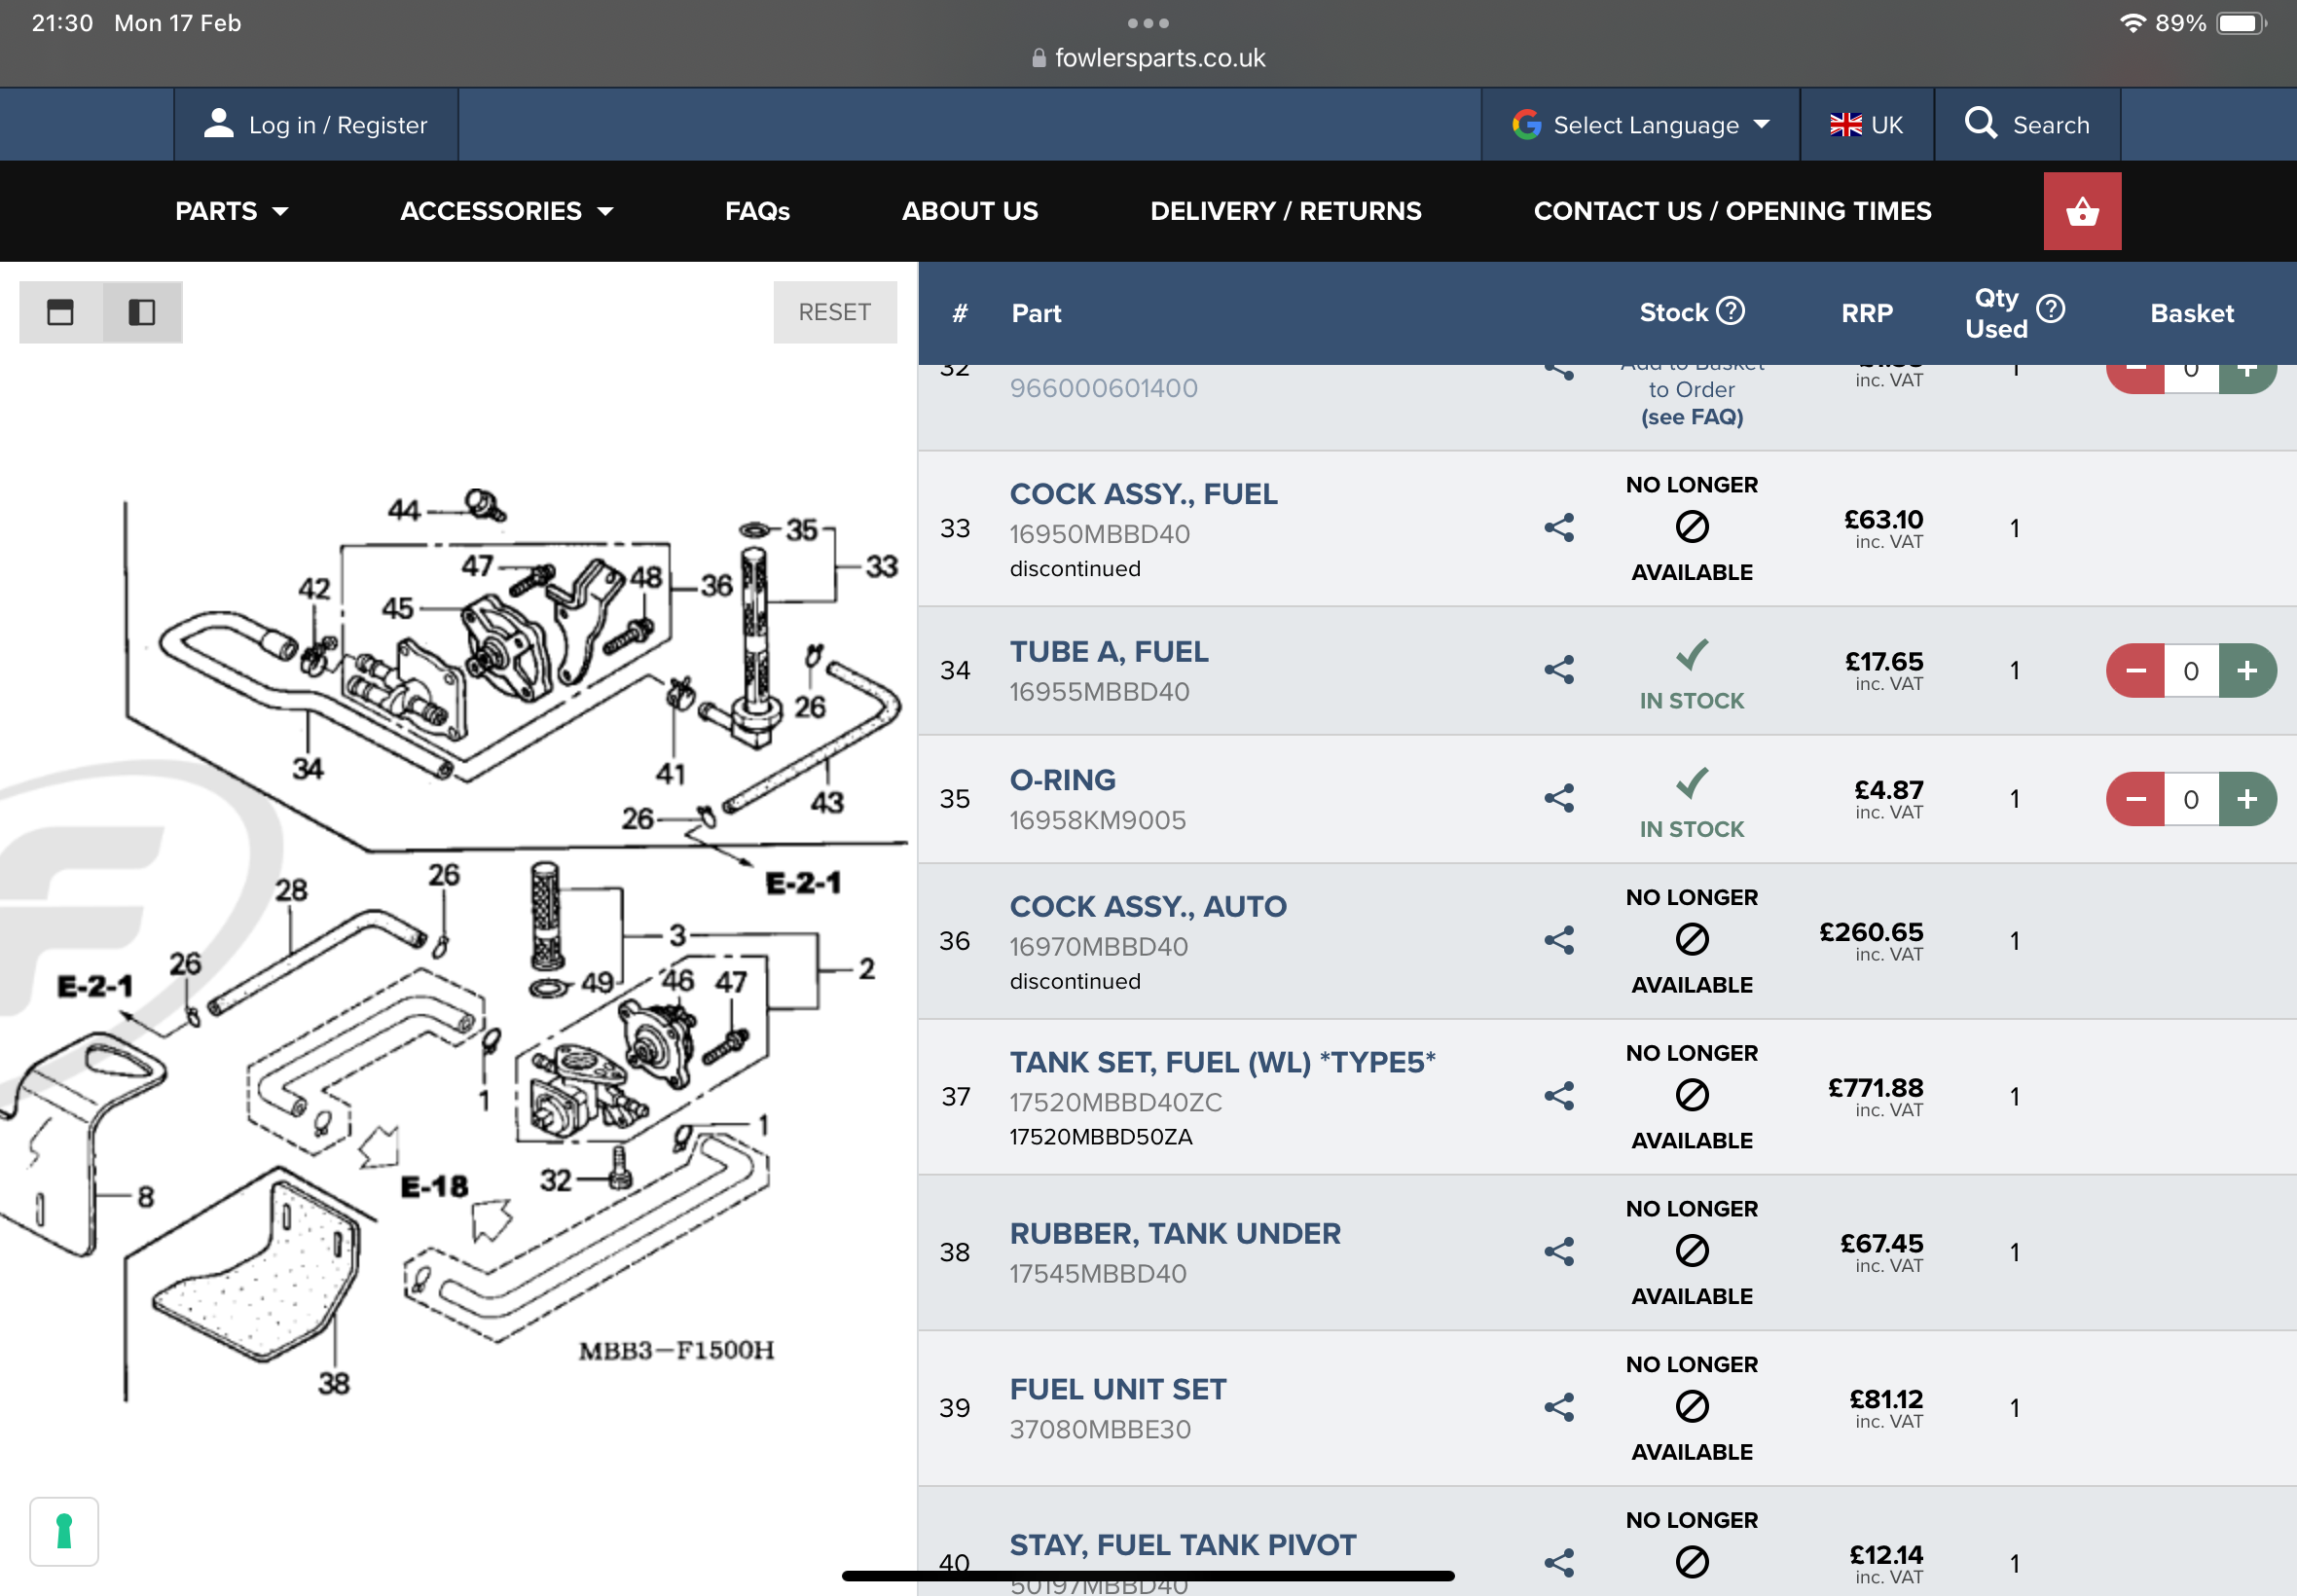Click the share icon for TUBE A, FUEL
The image size is (2297, 1596).
(x=1559, y=669)
